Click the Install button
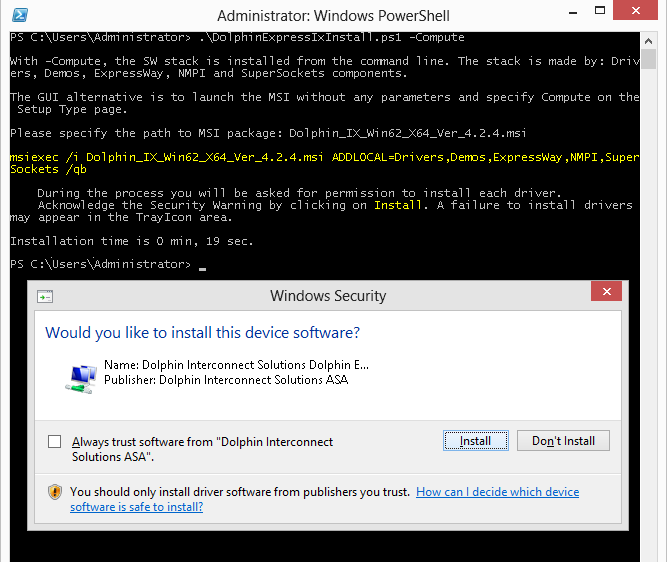 [476, 441]
